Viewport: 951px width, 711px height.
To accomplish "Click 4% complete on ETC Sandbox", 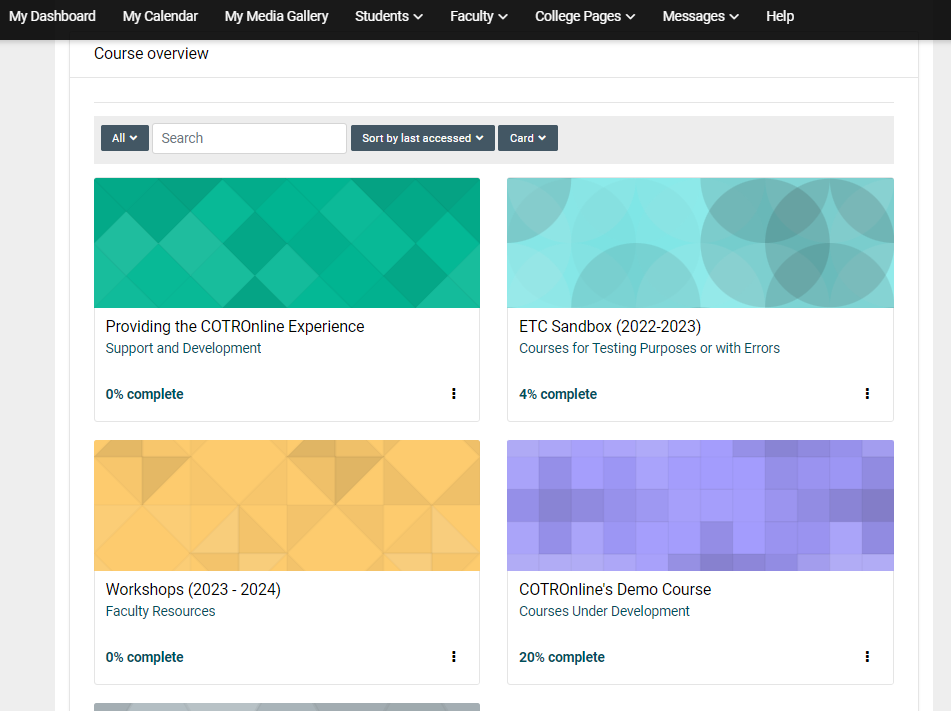I will 558,394.
